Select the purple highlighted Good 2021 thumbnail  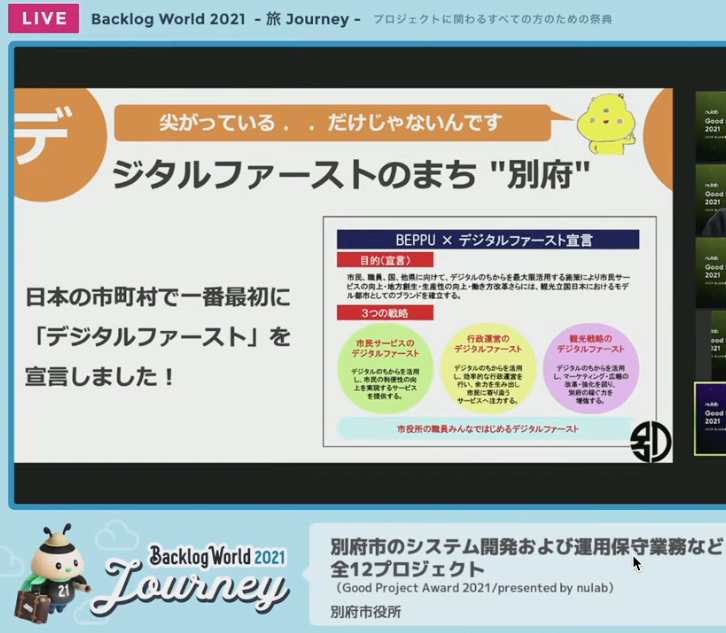point(710,419)
